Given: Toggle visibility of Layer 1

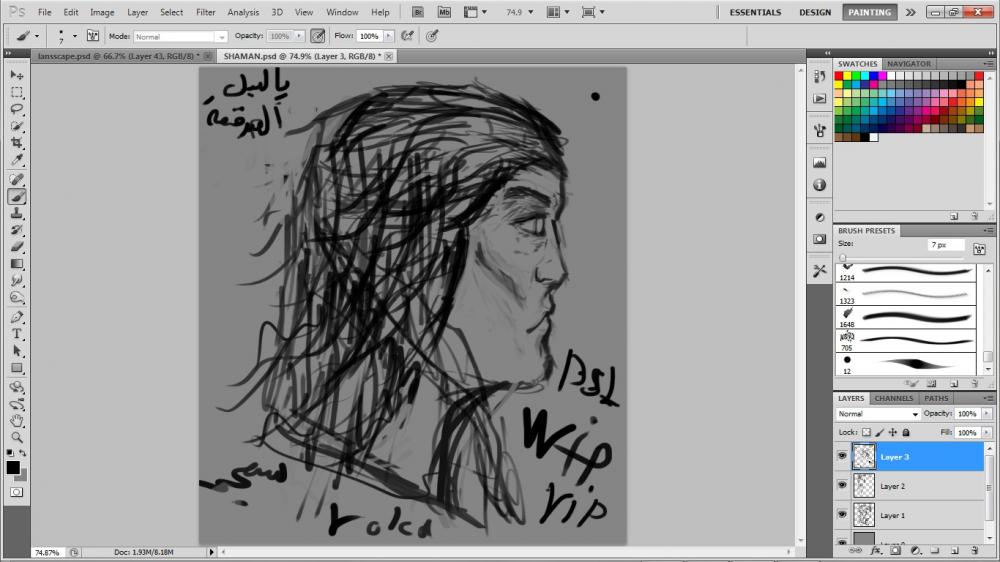Looking at the screenshot, I should tap(842, 515).
